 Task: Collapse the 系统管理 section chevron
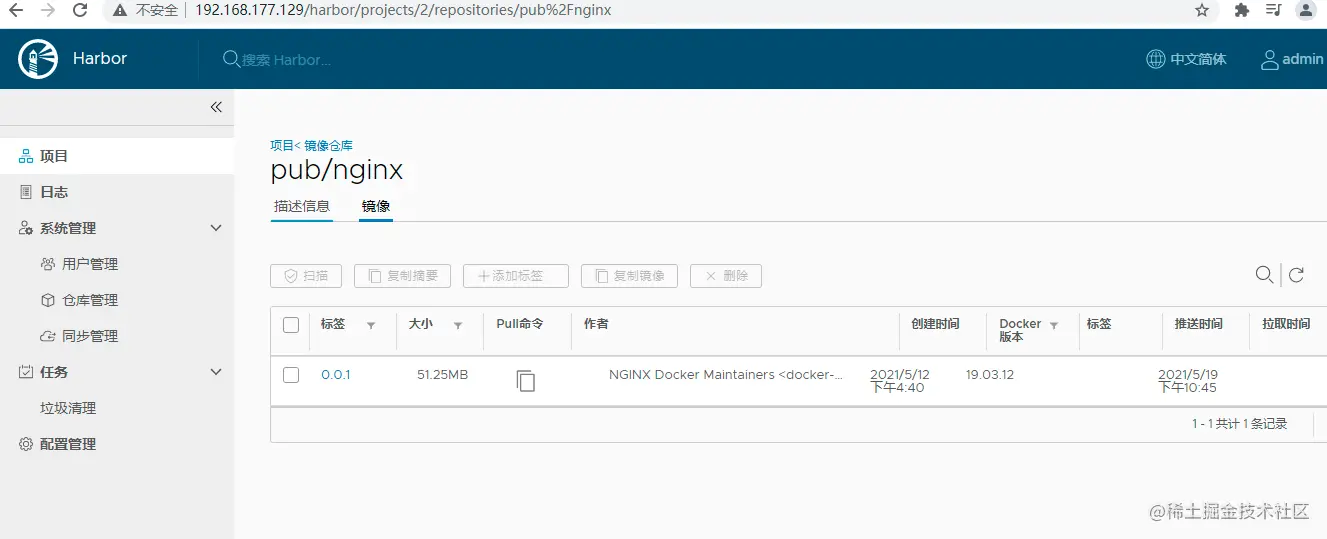216,228
